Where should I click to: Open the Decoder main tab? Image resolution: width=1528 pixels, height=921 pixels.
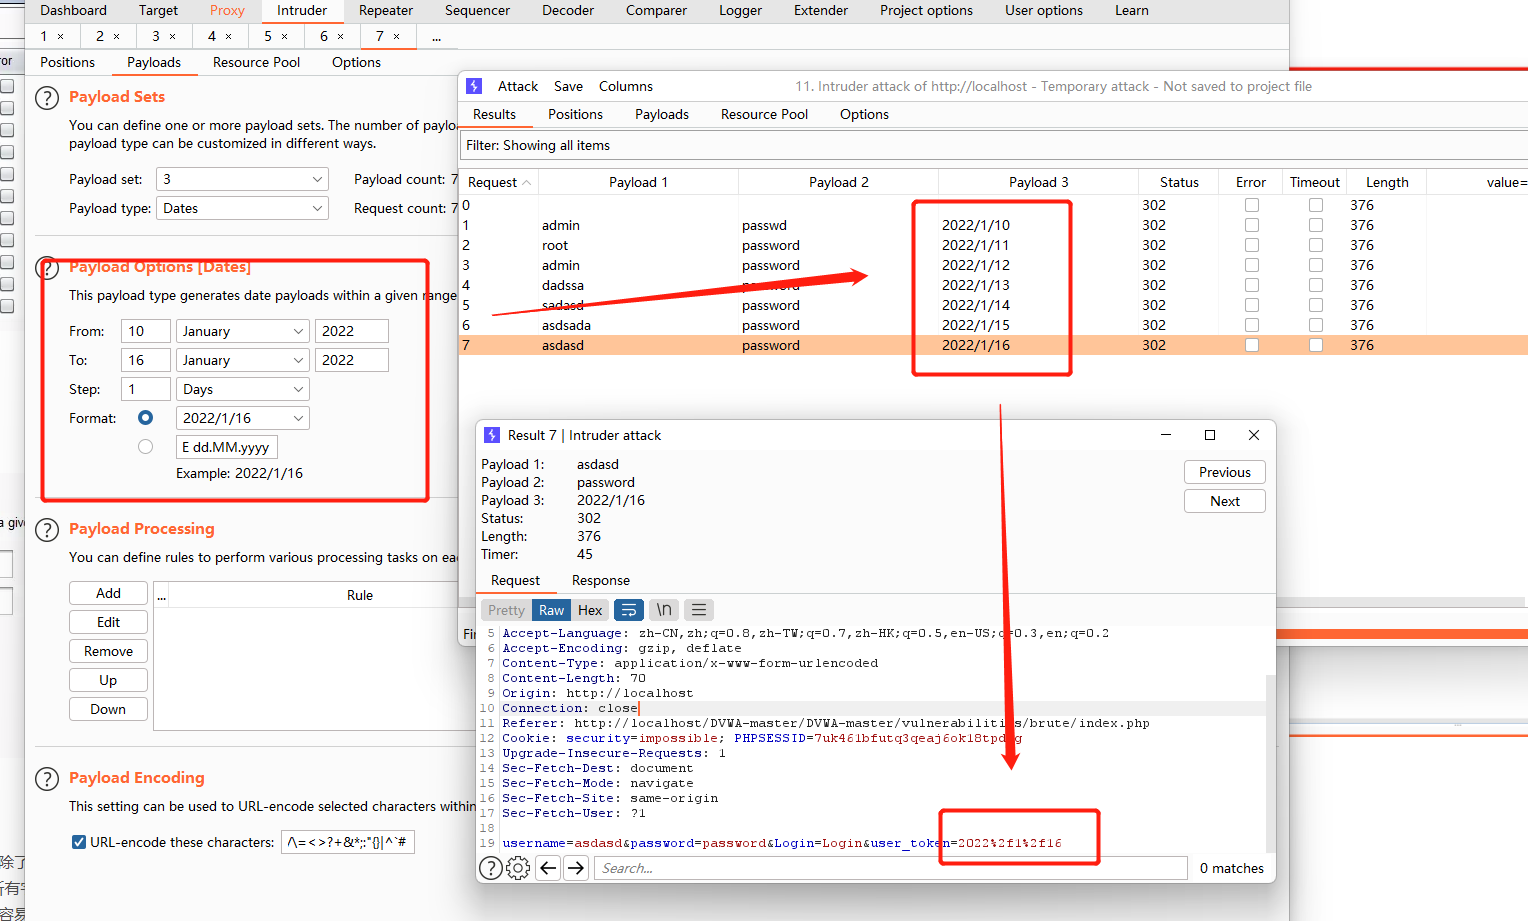click(568, 10)
